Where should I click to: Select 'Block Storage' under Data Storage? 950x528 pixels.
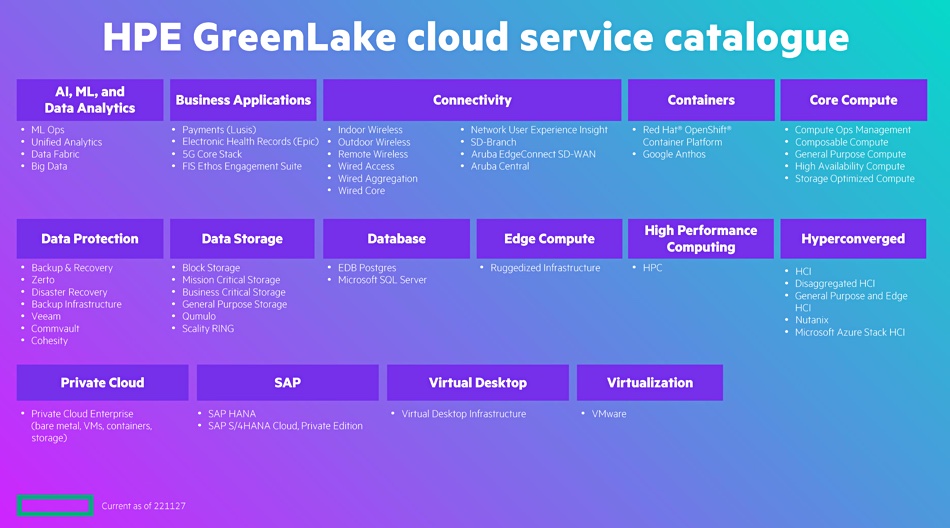click(x=211, y=267)
